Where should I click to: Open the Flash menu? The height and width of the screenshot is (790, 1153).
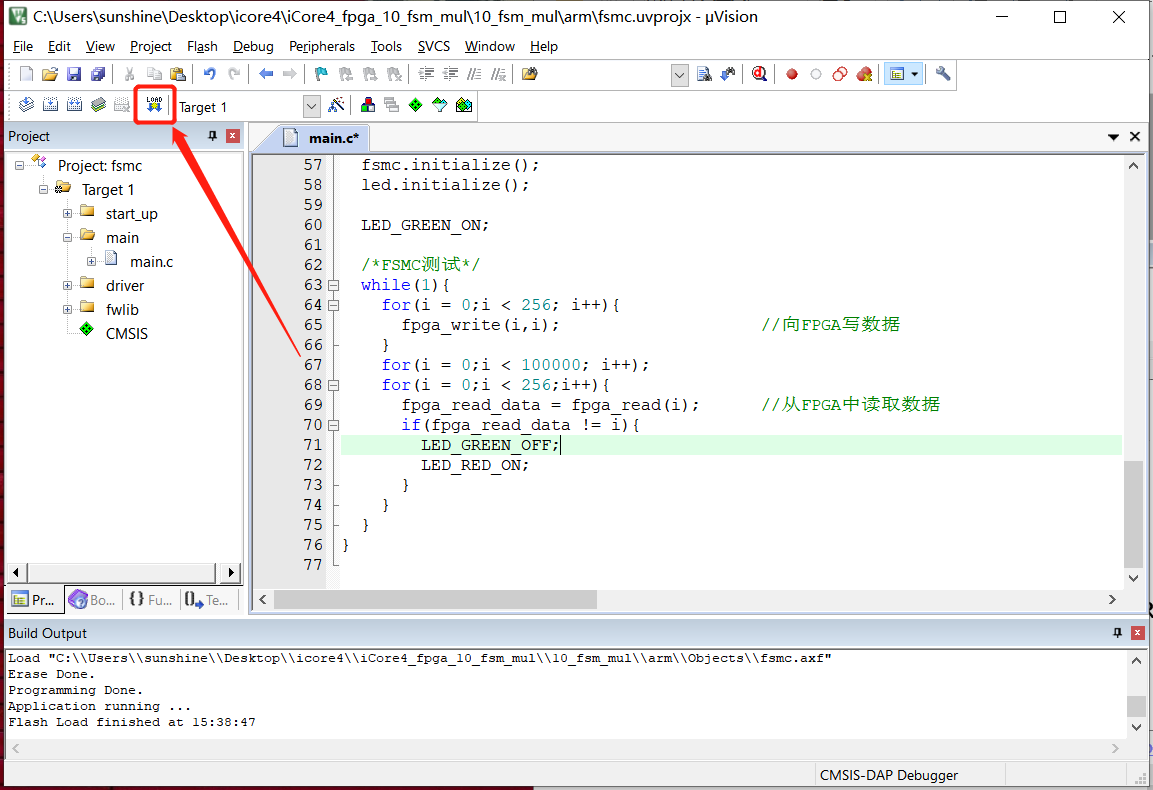point(202,46)
